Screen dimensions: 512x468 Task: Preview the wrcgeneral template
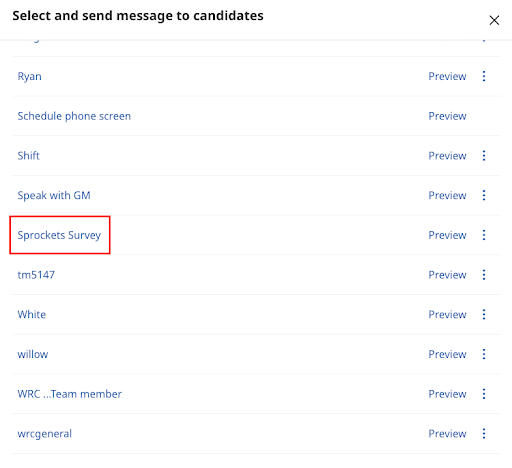pyautogui.click(x=447, y=434)
